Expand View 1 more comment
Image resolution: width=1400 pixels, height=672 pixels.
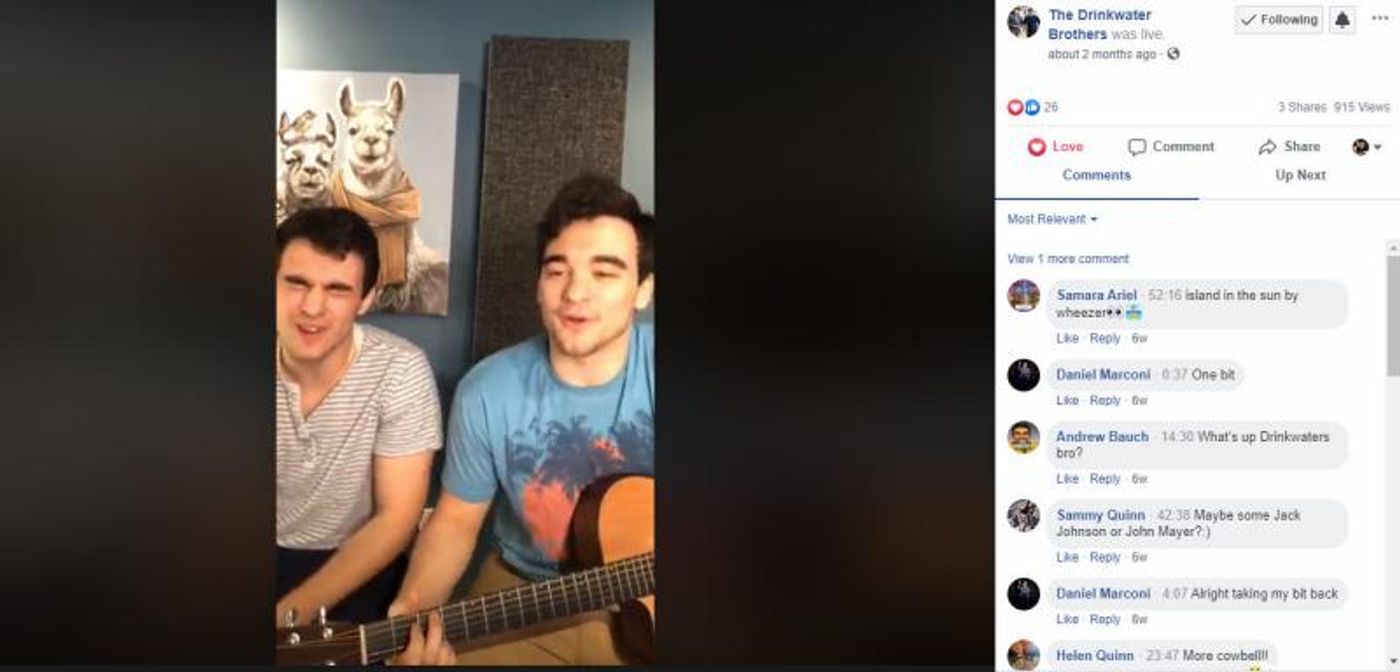coord(1068,259)
